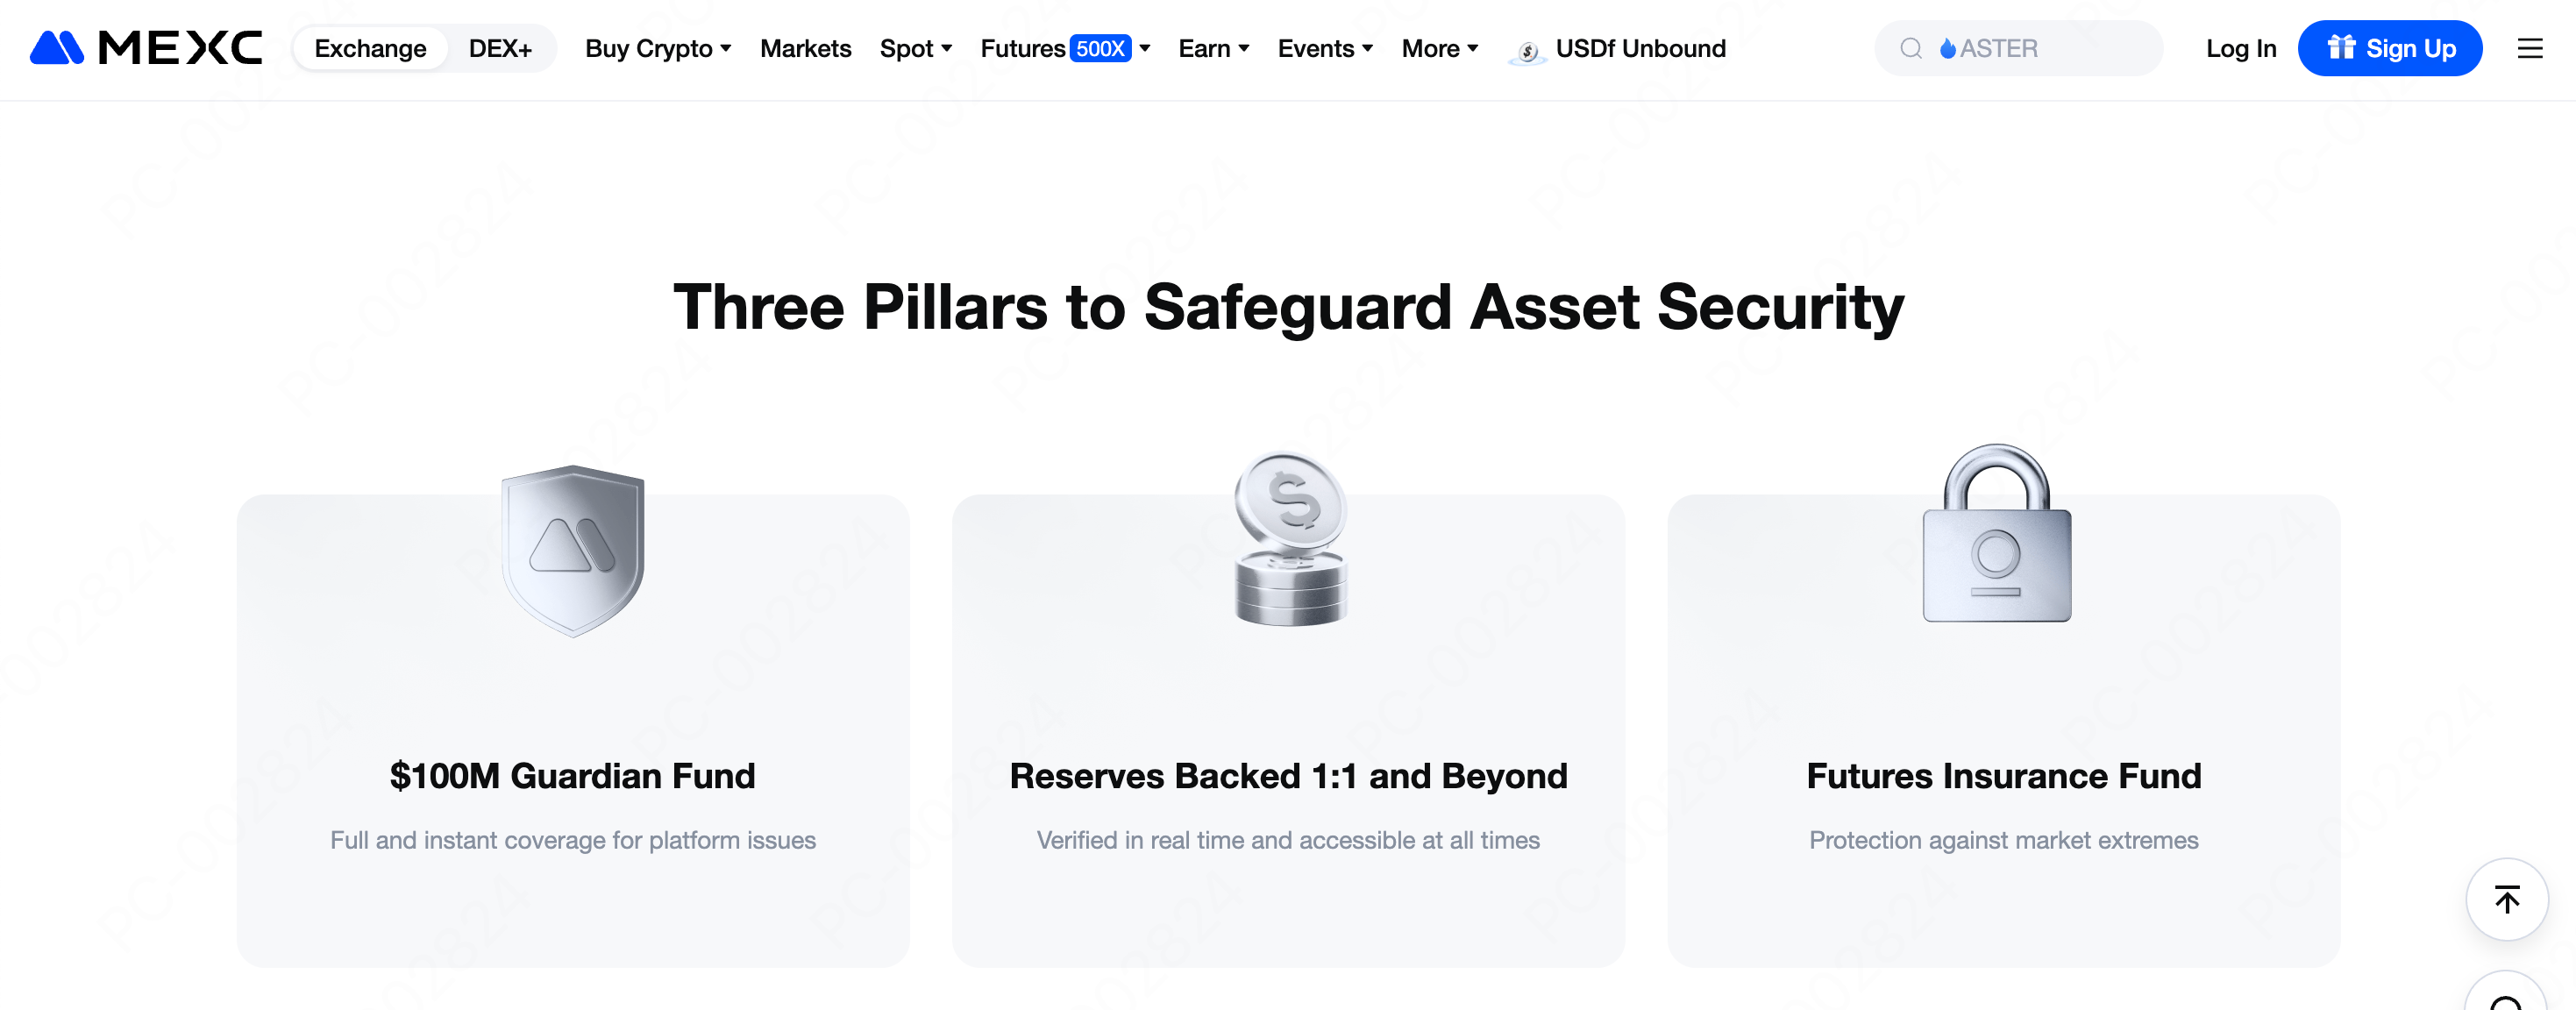The width and height of the screenshot is (2576, 1010).
Task: Focus the ASTER search field
Action: pos(2040,48)
